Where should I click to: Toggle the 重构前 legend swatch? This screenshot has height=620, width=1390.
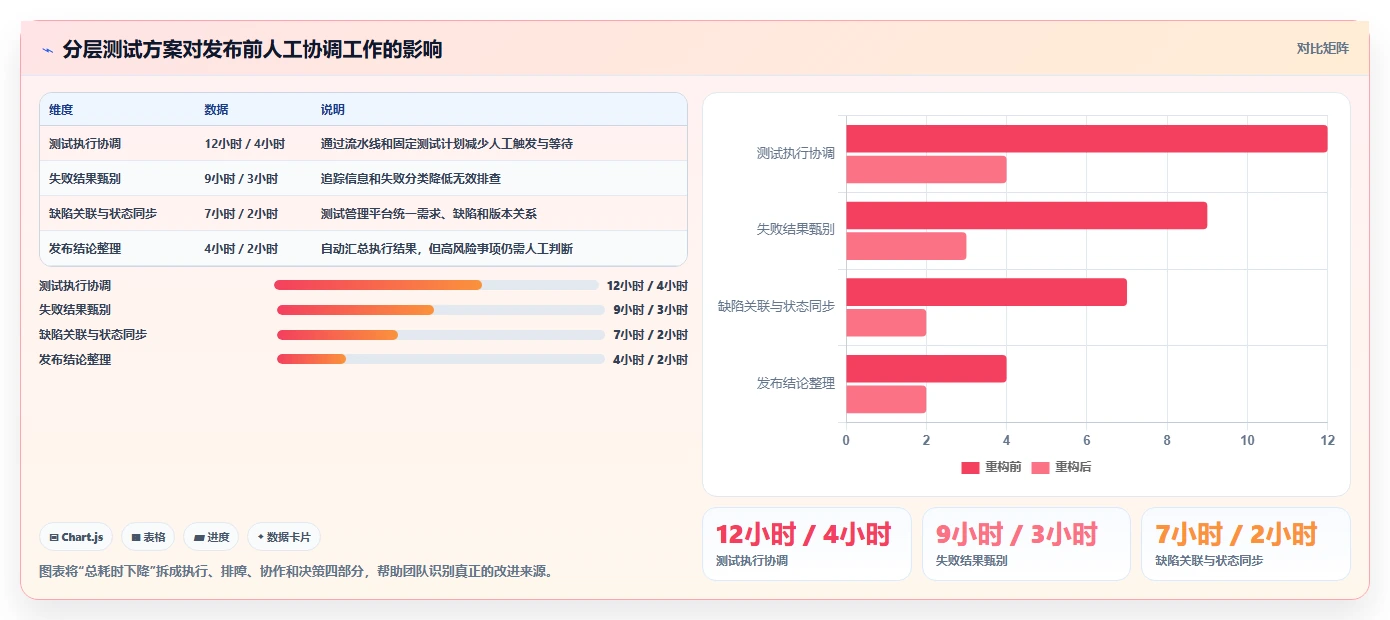pos(970,467)
